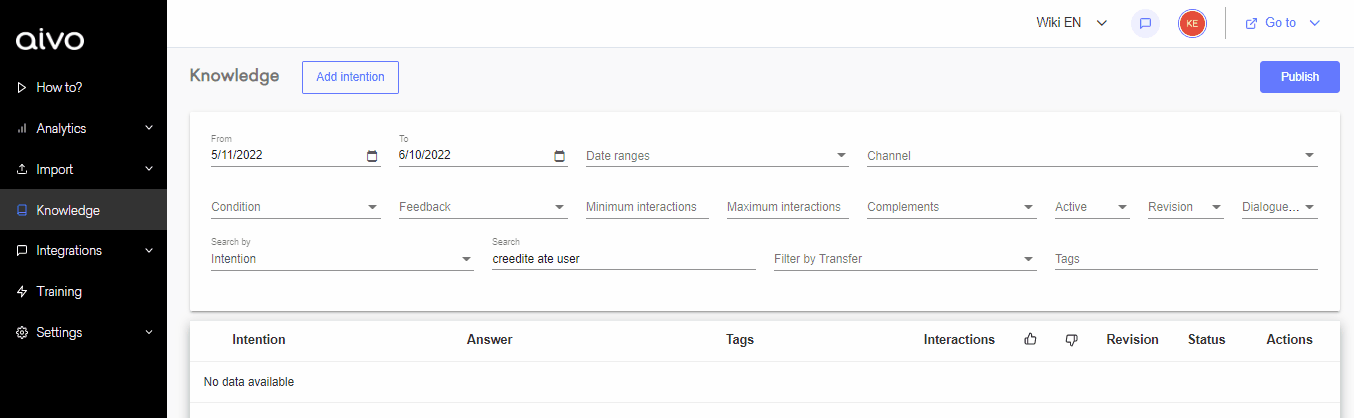Open the Filter by Transfer dropdown
The image size is (1354, 418).
click(905, 259)
